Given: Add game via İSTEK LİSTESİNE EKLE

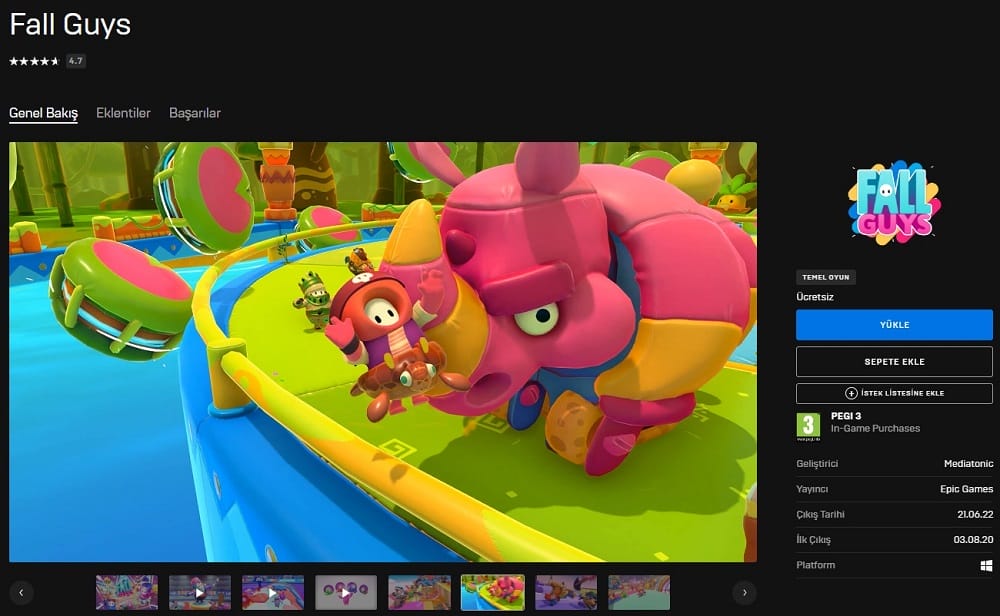Looking at the screenshot, I should click(x=894, y=393).
